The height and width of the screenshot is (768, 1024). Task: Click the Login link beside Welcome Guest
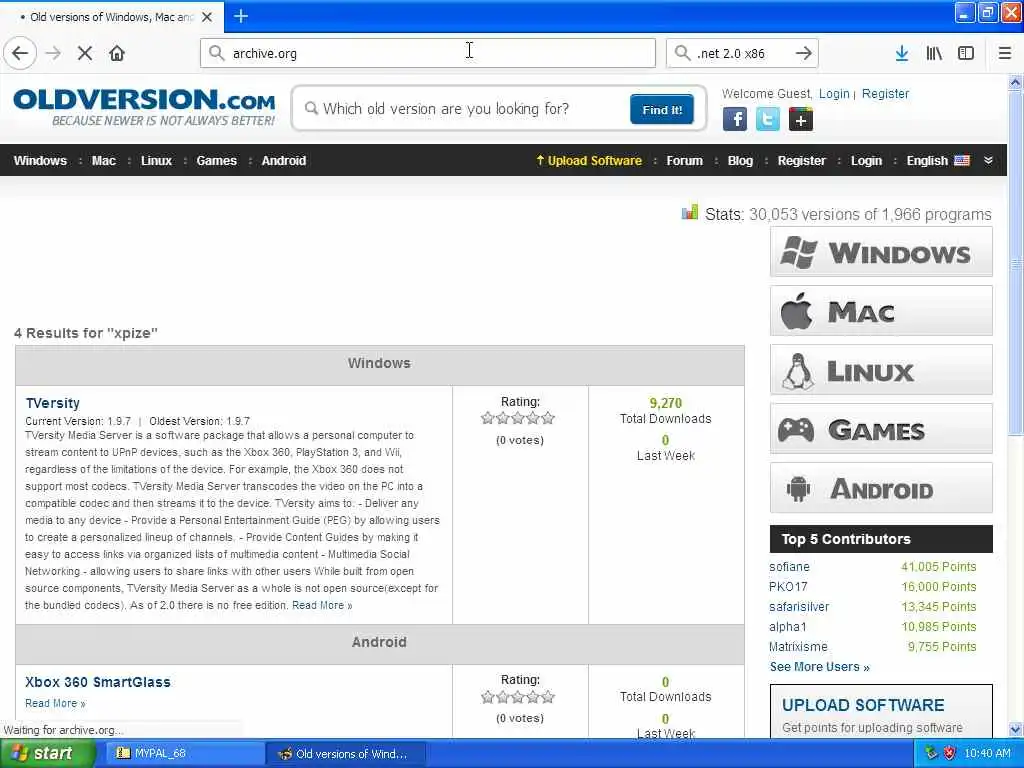[x=834, y=94]
